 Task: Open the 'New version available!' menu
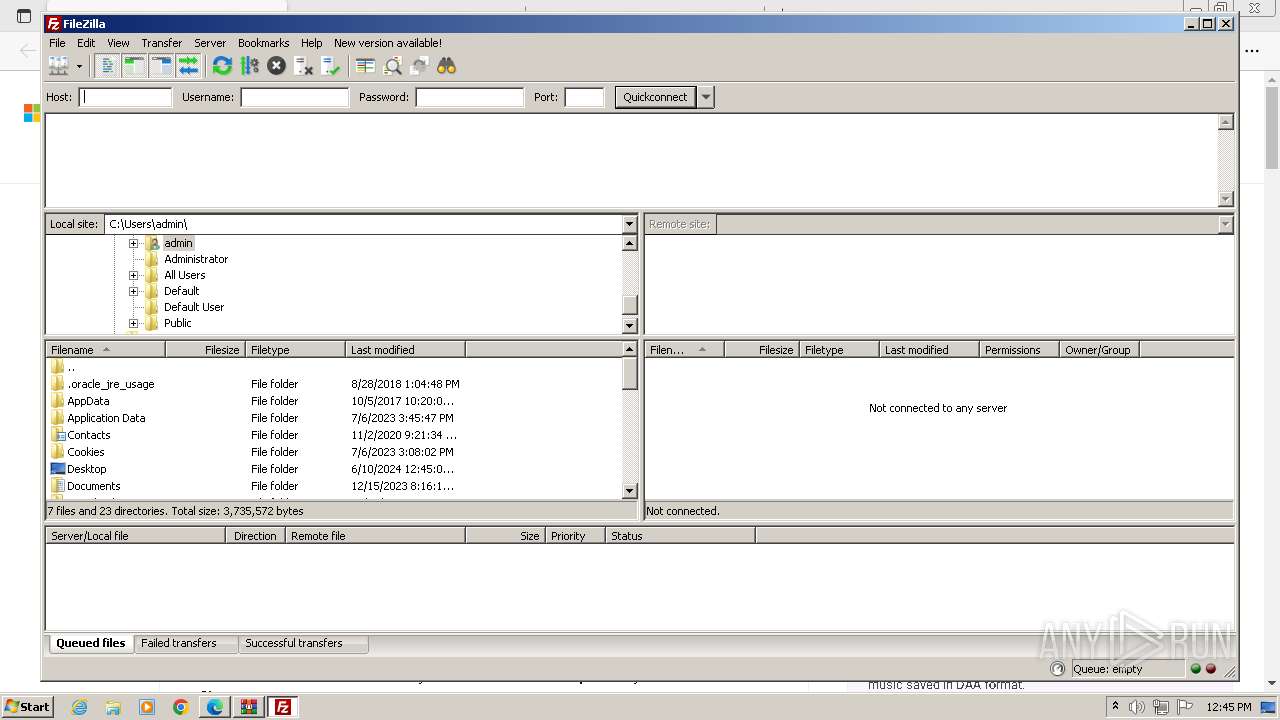388,43
